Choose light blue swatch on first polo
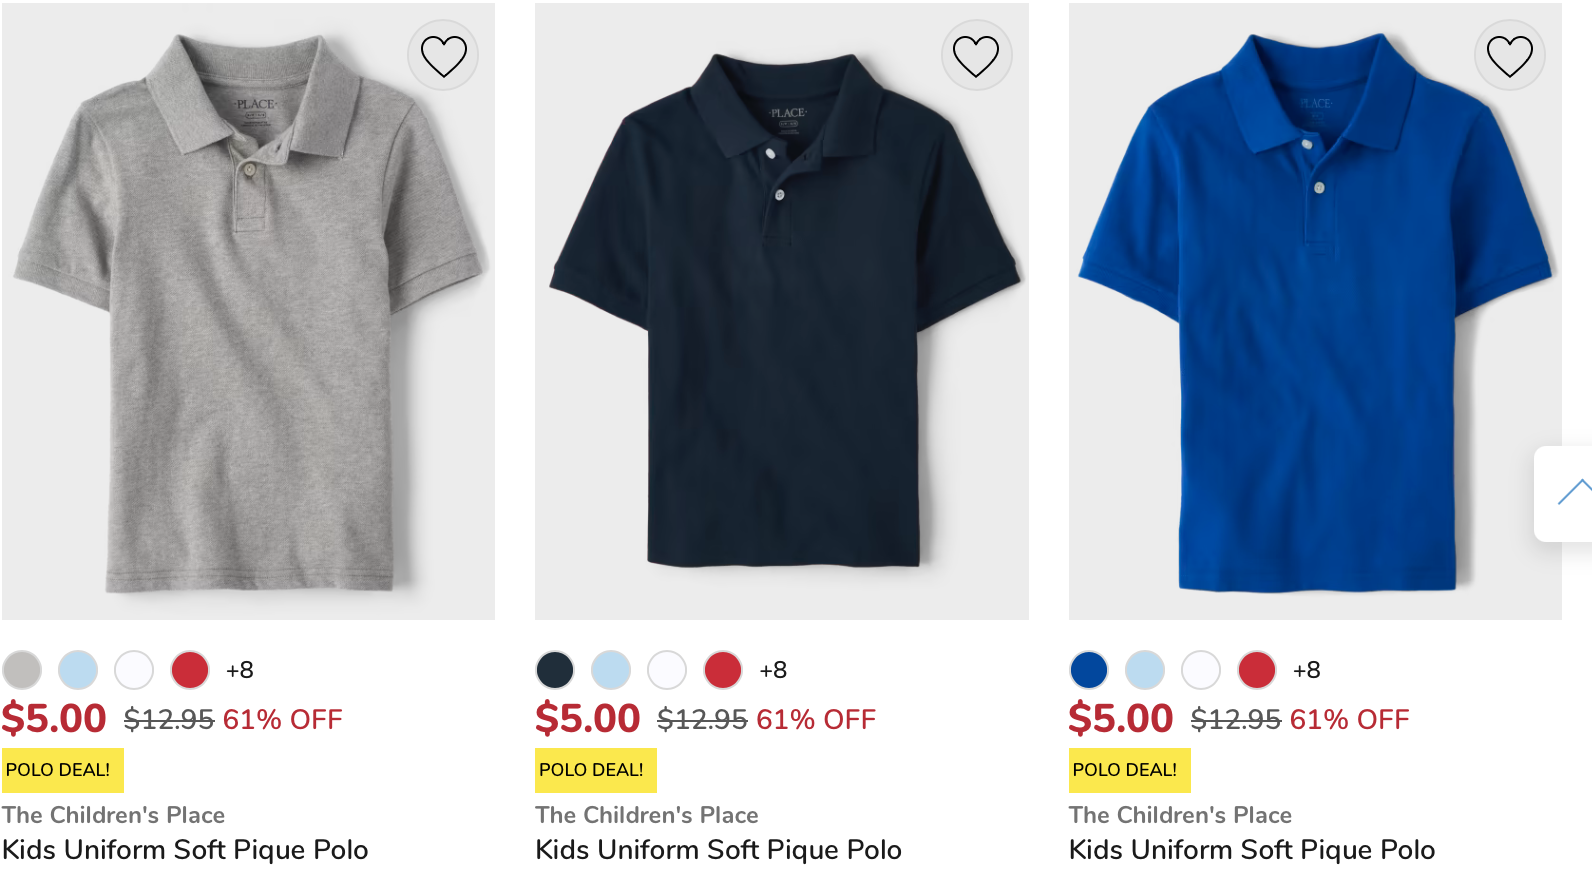Viewport: 1592px width, 876px height. 78,670
